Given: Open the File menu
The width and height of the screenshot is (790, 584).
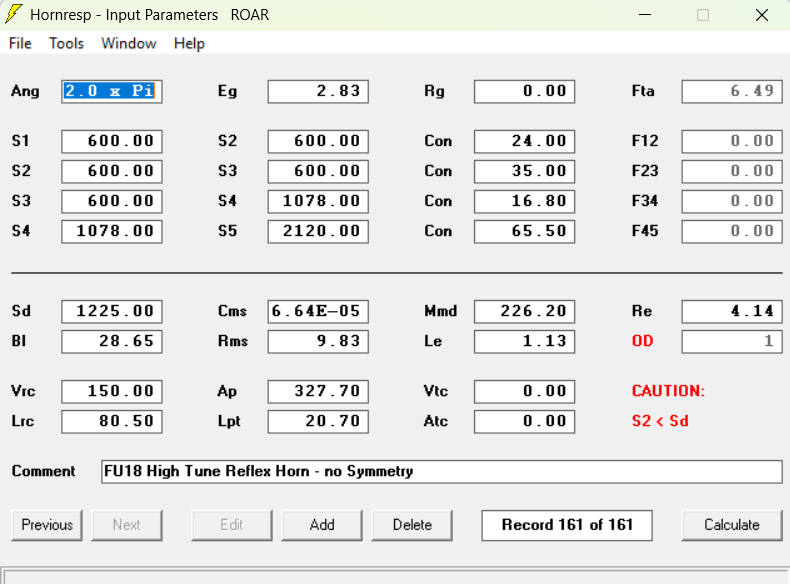Looking at the screenshot, I should click(20, 43).
